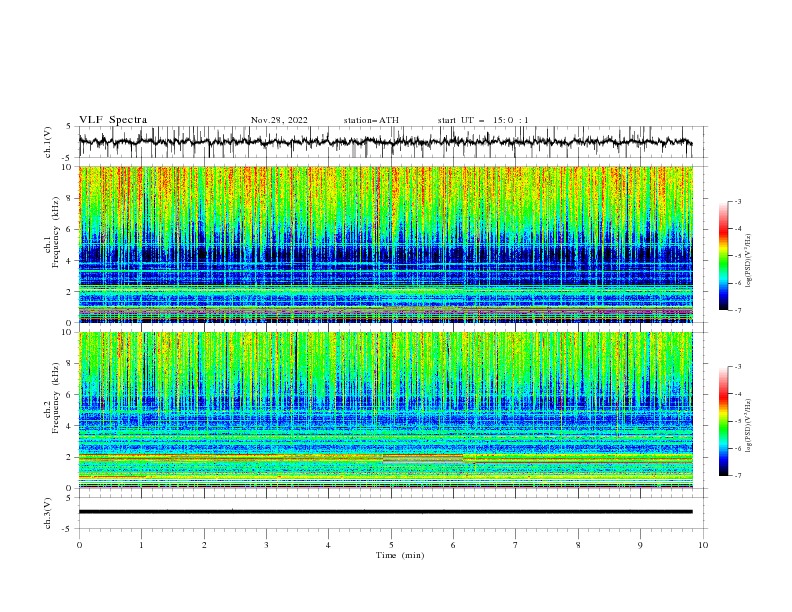Click the date text "Nov.28, 2022"
This screenshot has width=792, height=612.
279,120
